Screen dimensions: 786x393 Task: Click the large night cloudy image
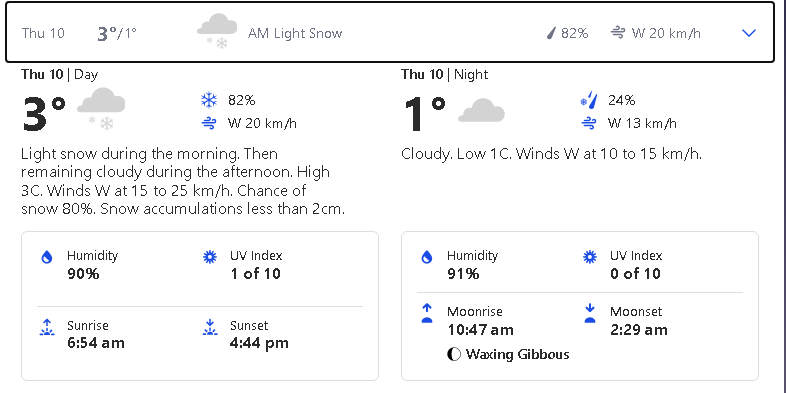coord(481,110)
